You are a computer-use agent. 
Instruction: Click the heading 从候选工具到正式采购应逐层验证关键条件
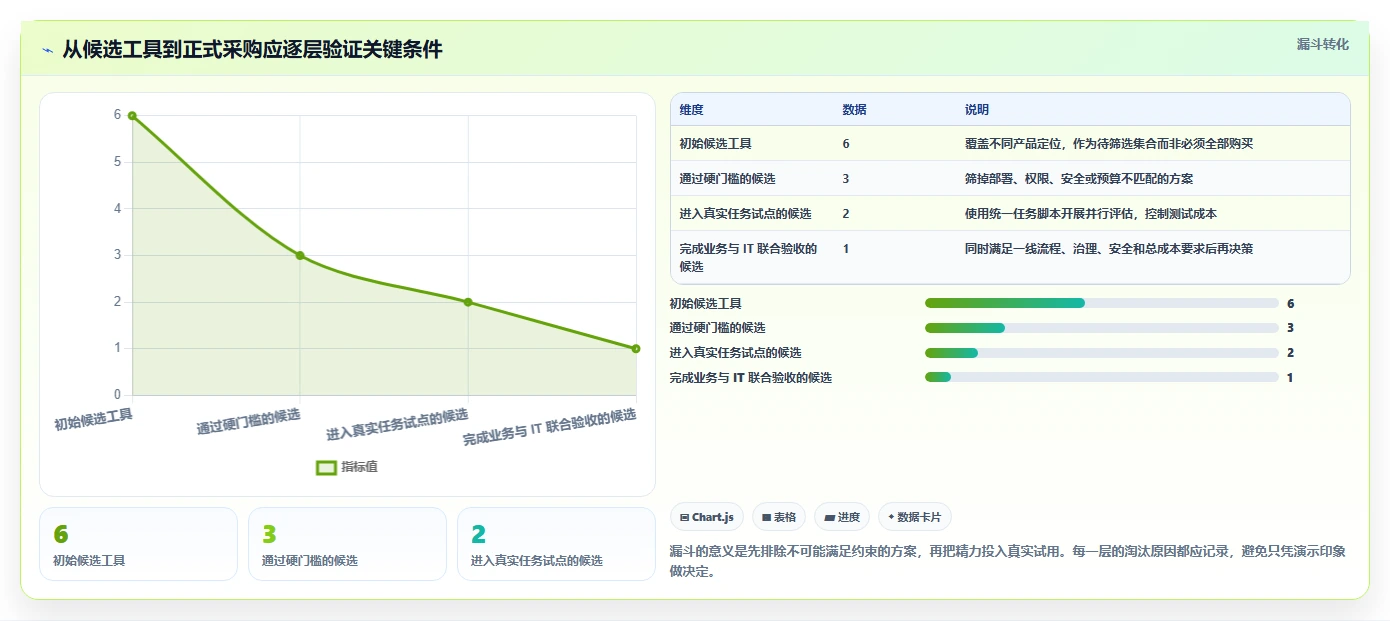[252, 50]
